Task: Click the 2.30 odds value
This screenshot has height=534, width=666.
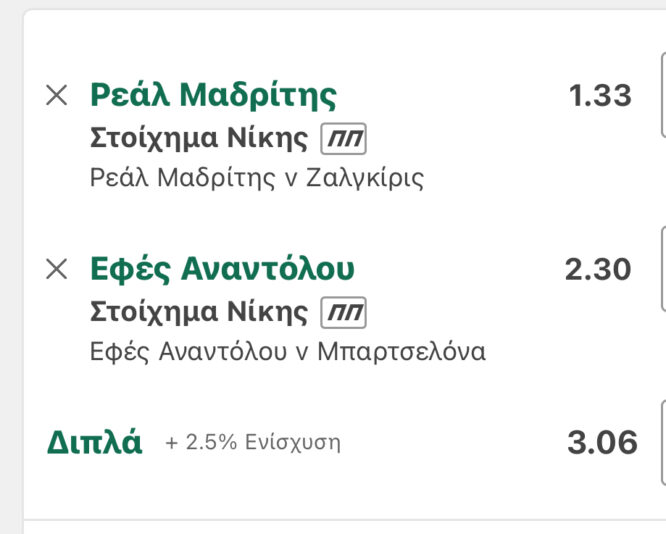Action: click(x=598, y=270)
